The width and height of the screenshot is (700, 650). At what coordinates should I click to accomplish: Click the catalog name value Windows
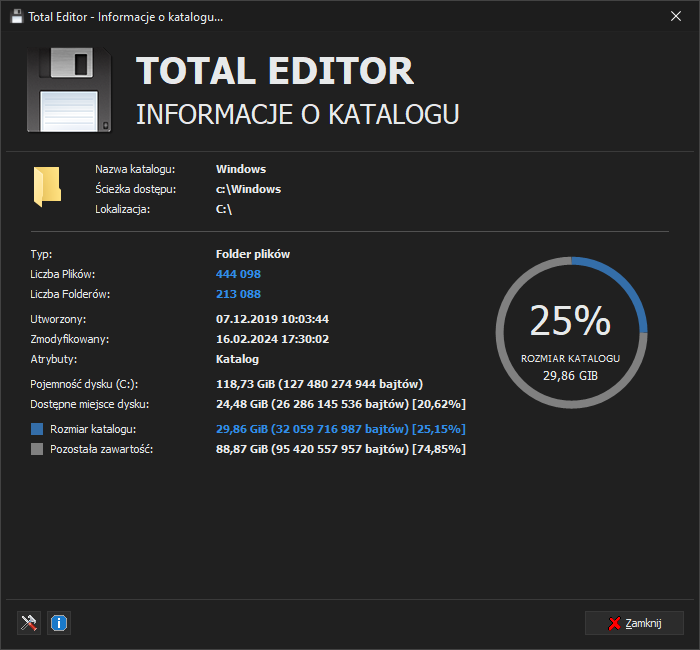(241, 169)
